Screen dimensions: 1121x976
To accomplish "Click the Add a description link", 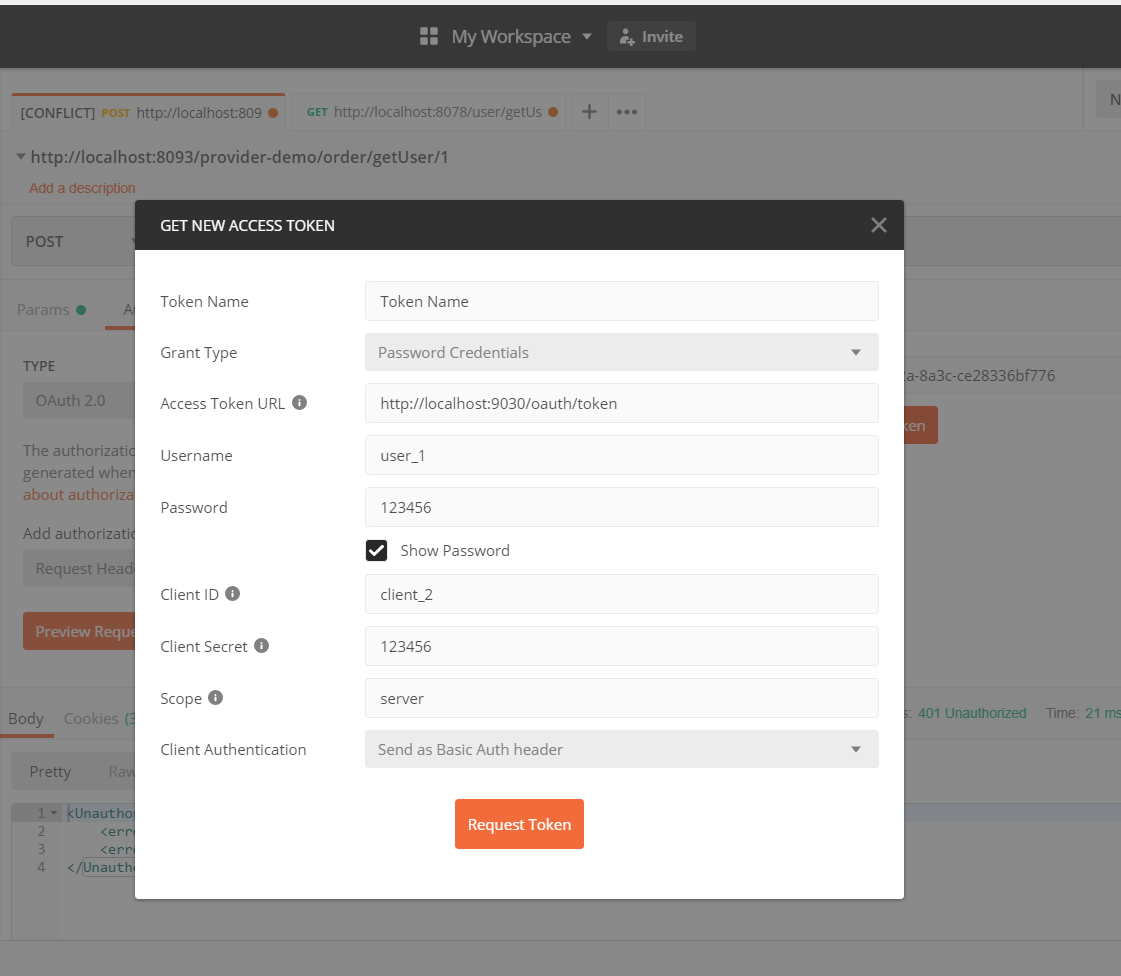I will [82, 188].
